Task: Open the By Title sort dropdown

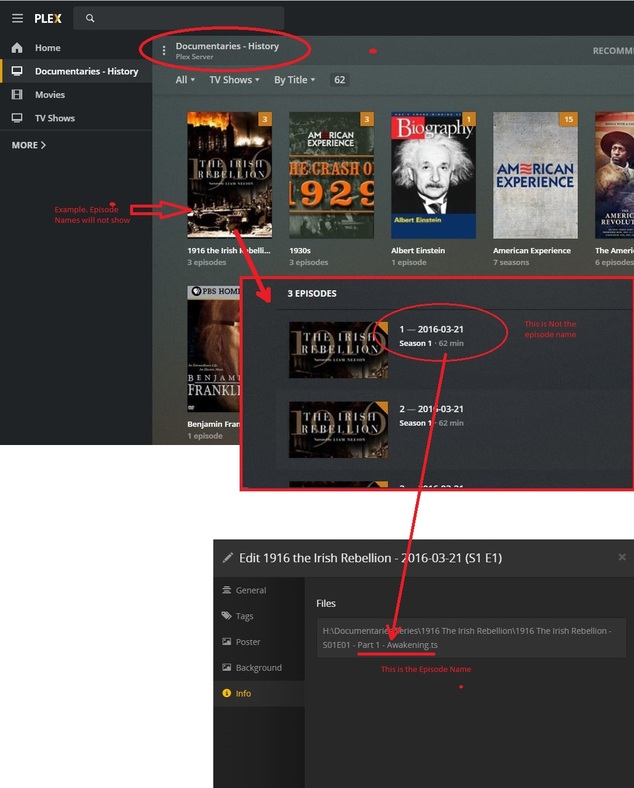Action: click(x=294, y=79)
